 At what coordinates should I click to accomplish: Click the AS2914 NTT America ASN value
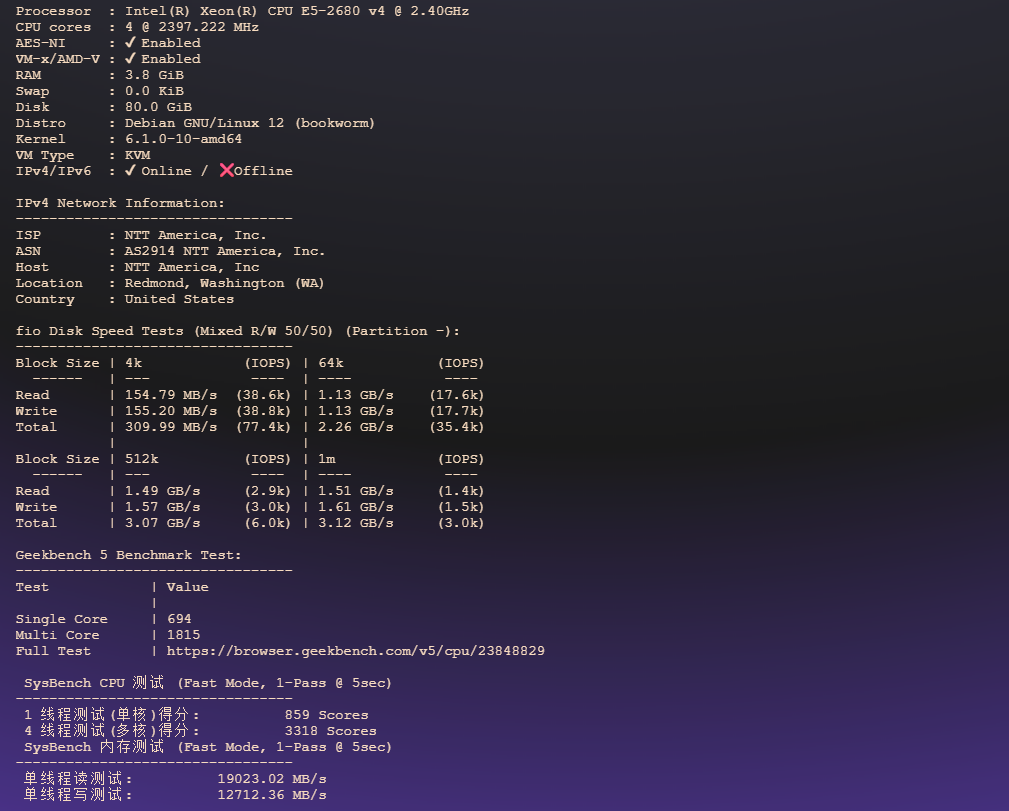(224, 251)
